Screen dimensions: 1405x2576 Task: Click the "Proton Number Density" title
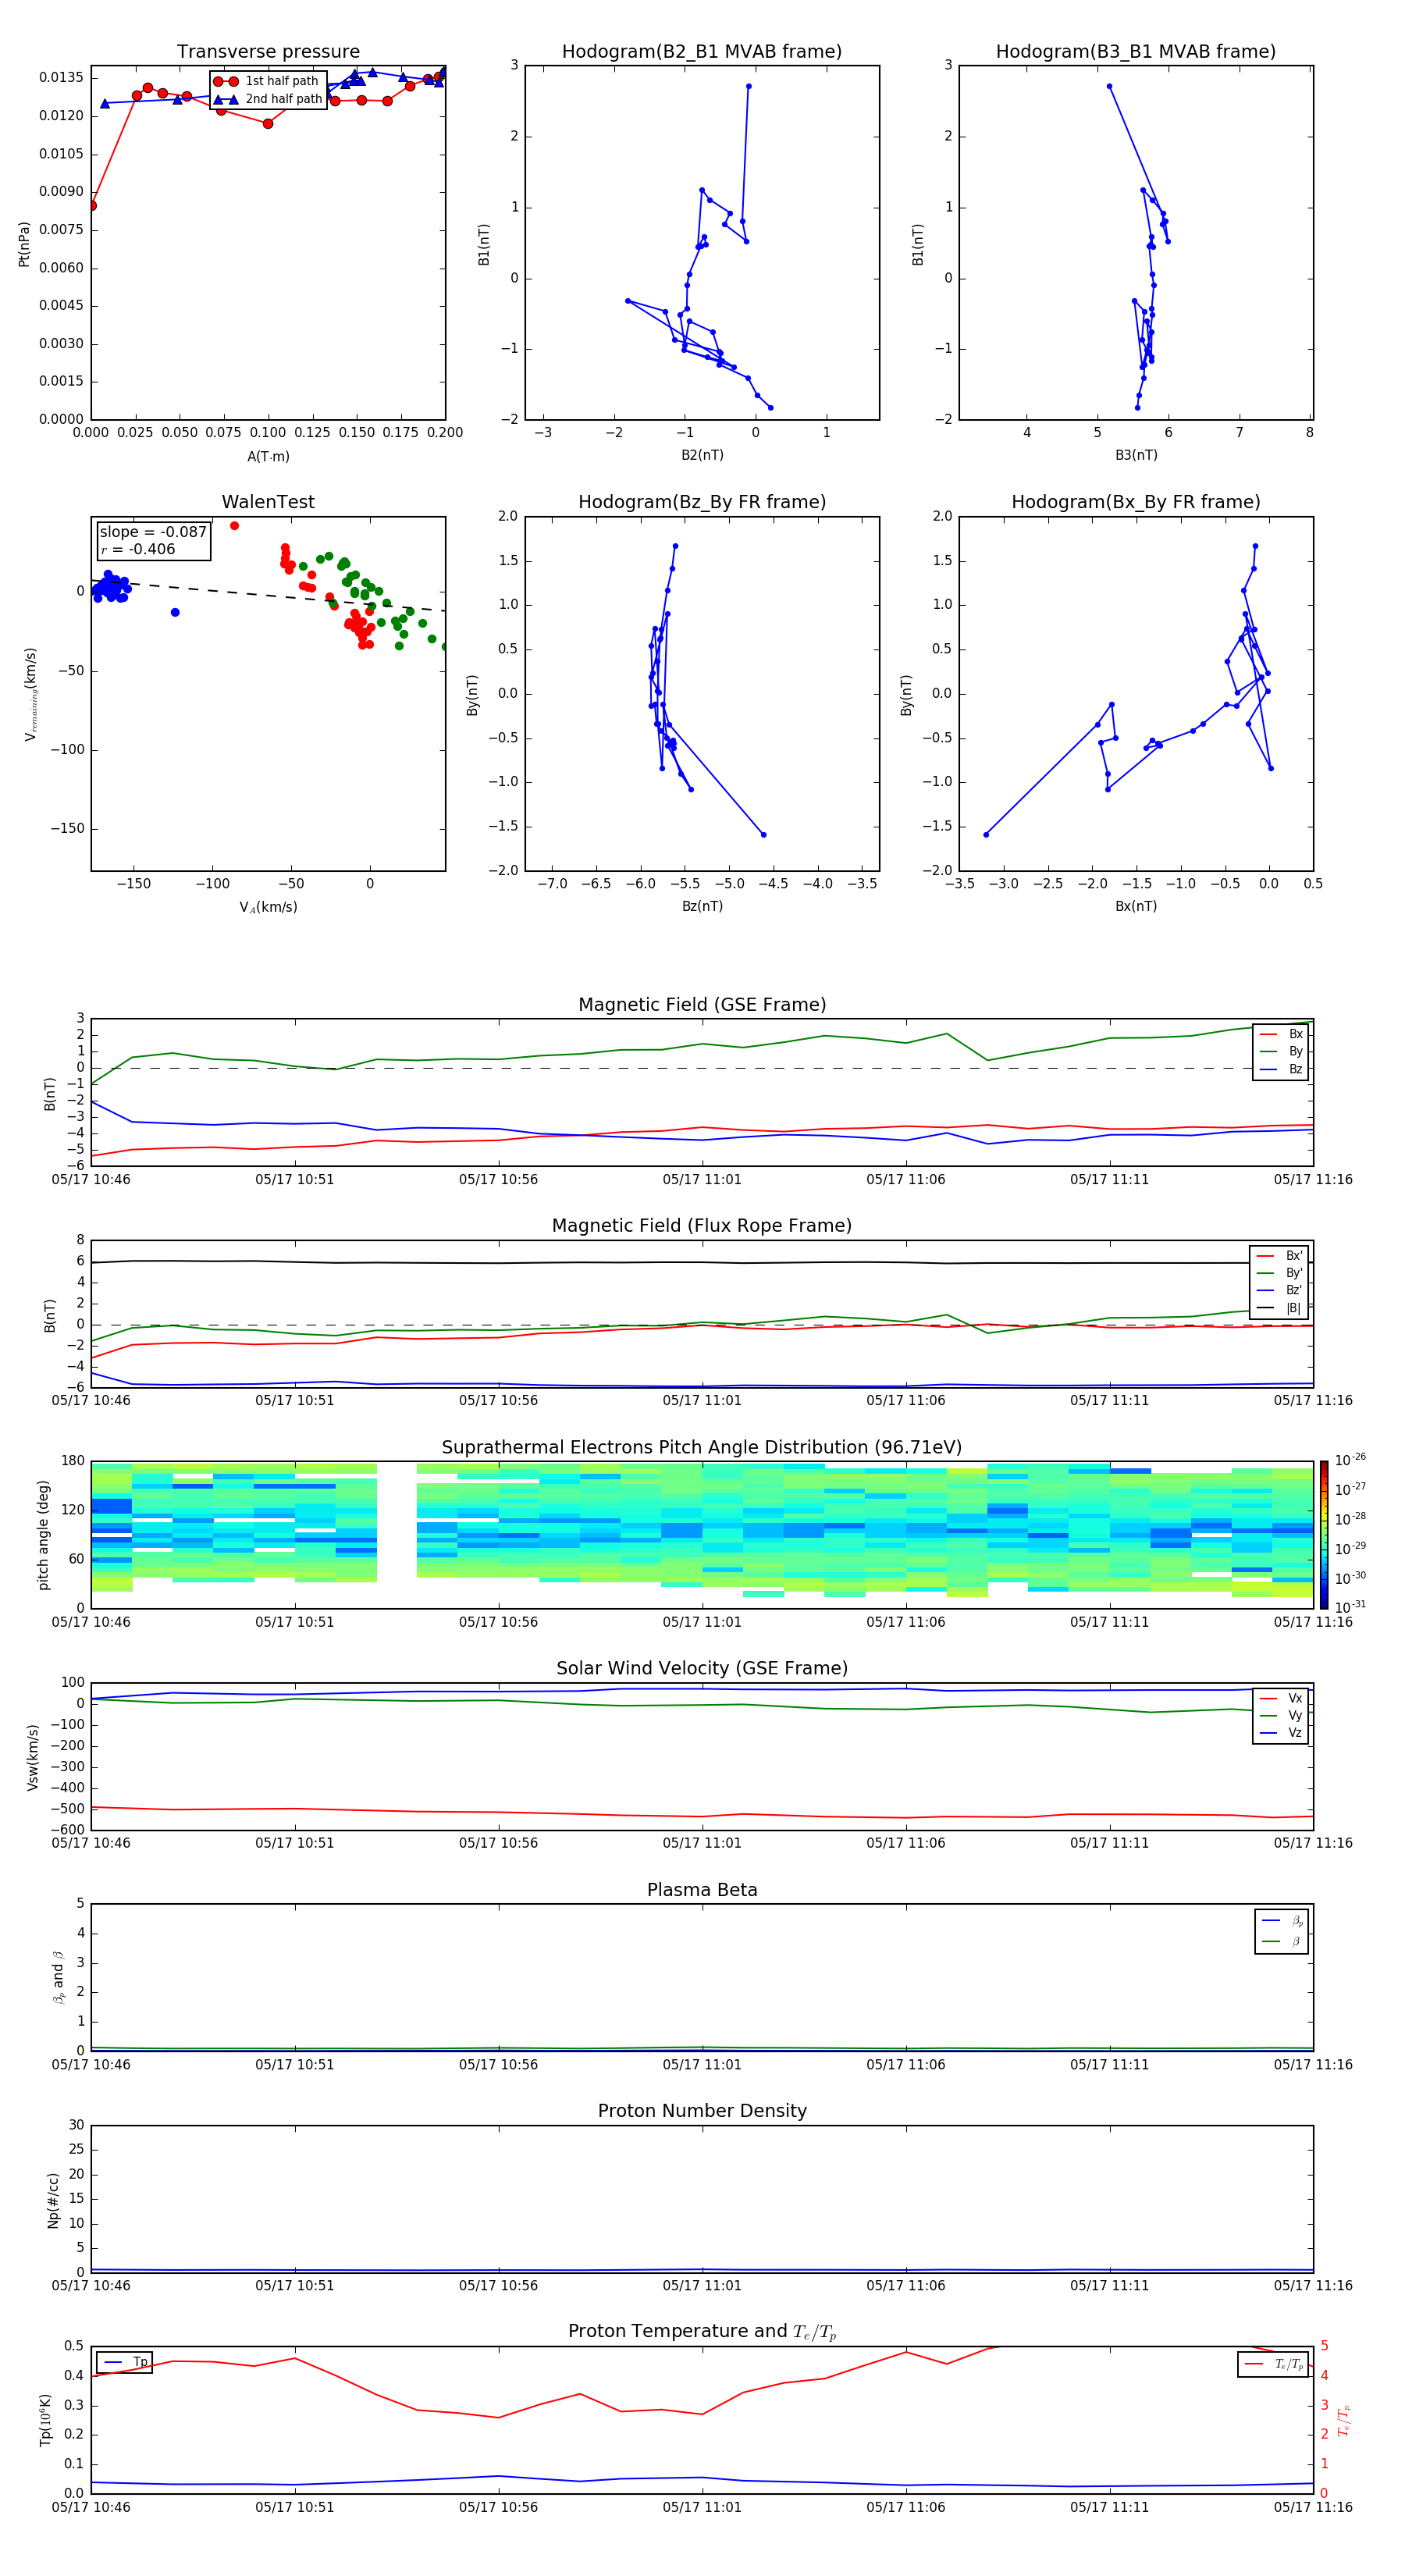click(x=702, y=2111)
